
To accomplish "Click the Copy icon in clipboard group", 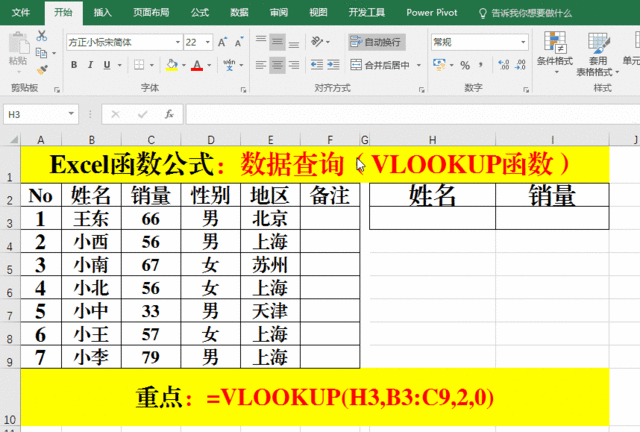I will click(41, 53).
